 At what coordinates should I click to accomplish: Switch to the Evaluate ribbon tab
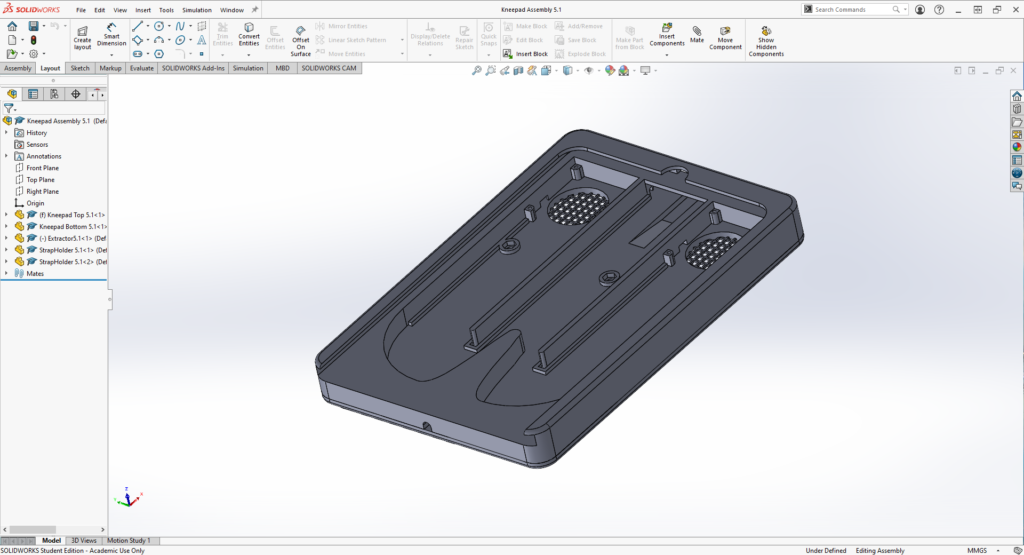pos(141,68)
